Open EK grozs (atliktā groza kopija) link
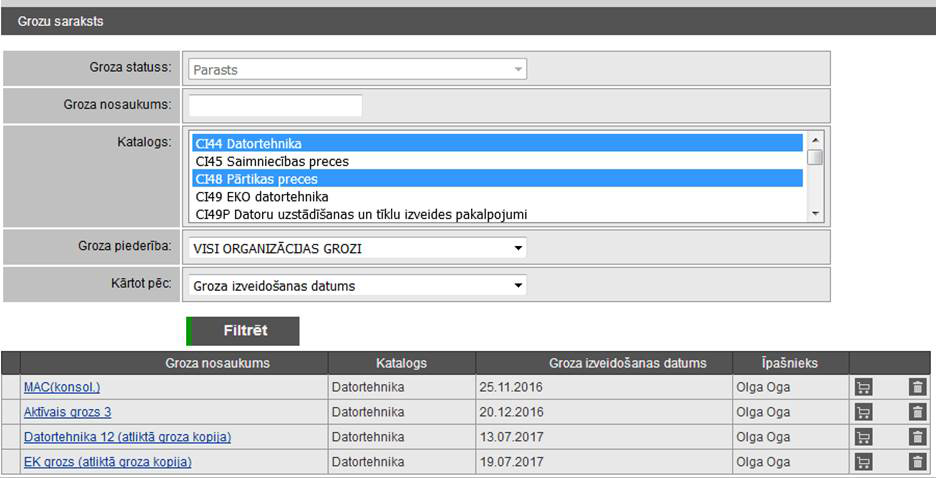Viewport: 936px width, 478px height. tap(107, 462)
